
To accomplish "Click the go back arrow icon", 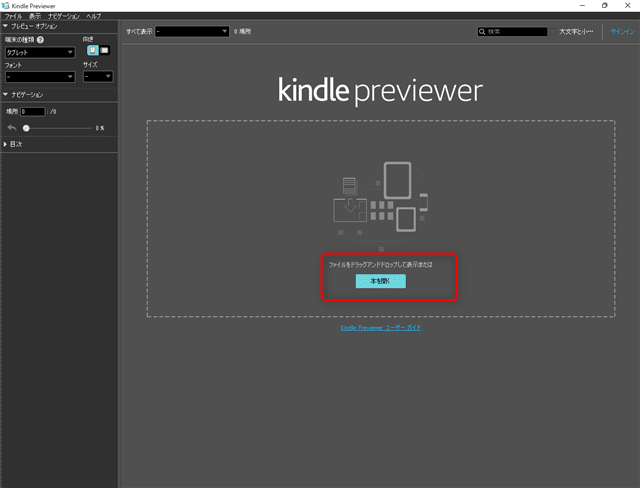I will [x=12, y=128].
